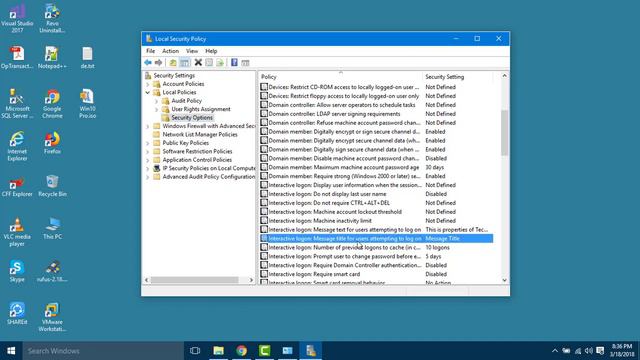Image resolution: width=640 pixels, height=360 pixels.
Task: Click the Search Windows taskbar box
Action: (x=103, y=351)
